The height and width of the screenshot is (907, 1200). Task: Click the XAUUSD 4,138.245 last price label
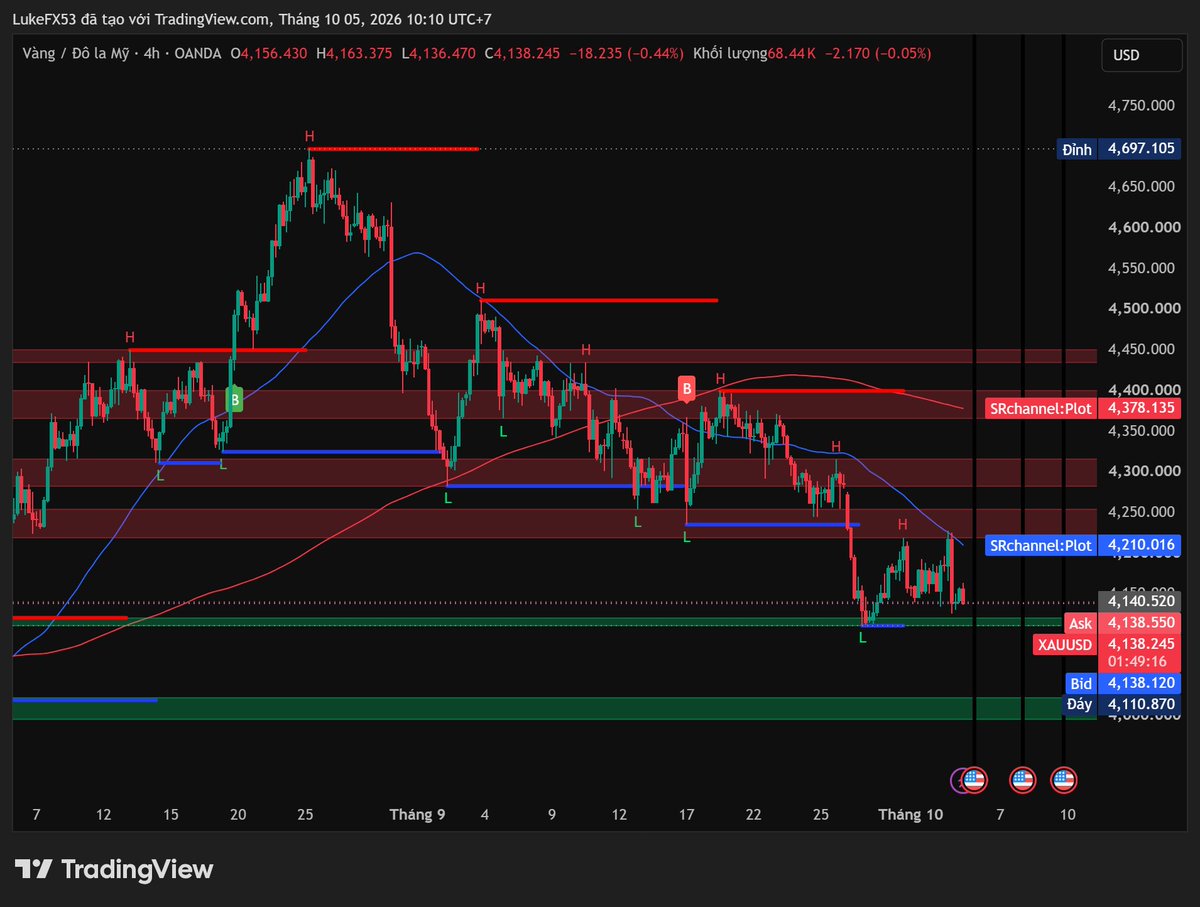(1106, 645)
